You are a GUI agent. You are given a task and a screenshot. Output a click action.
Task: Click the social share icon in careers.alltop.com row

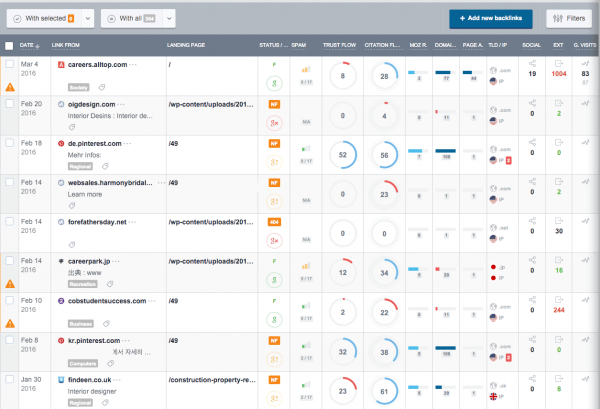click(x=532, y=63)
